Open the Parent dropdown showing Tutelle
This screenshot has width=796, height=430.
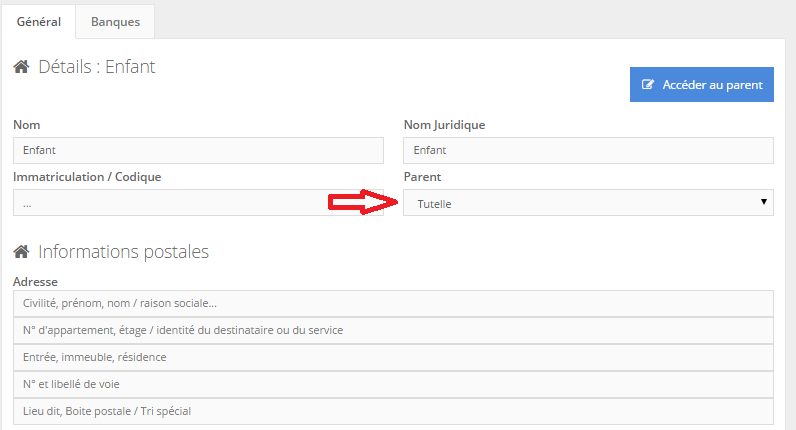click(580, 203)
